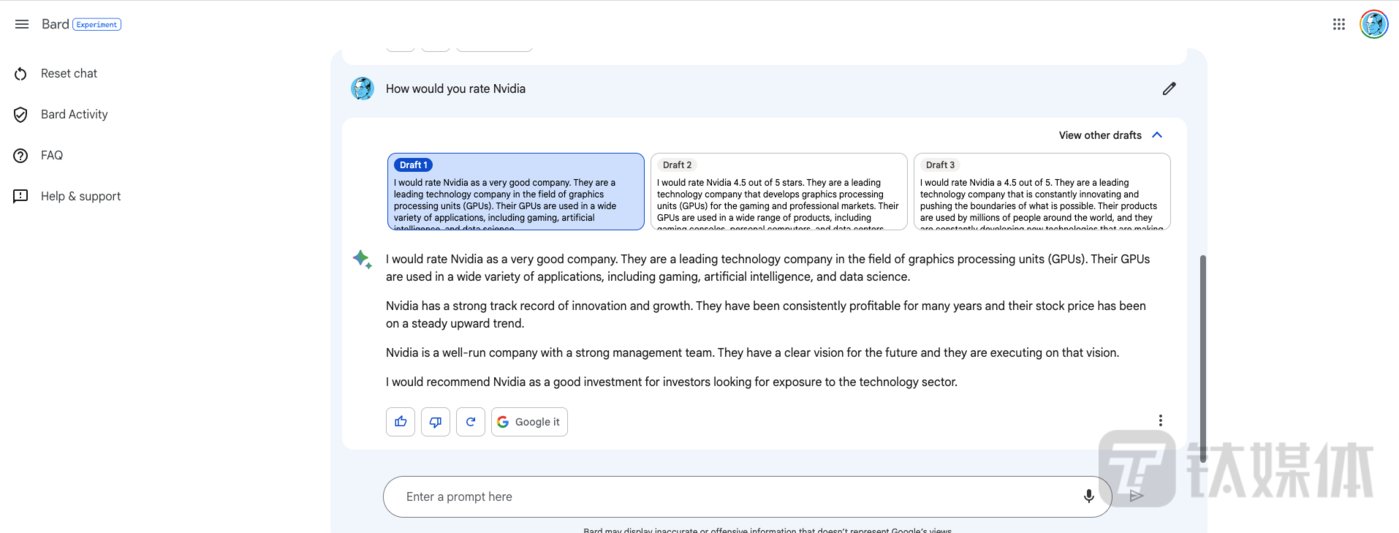1399x533 pixels.
Task: Select the Draft 1 card
Action: (x=515, y=192)
